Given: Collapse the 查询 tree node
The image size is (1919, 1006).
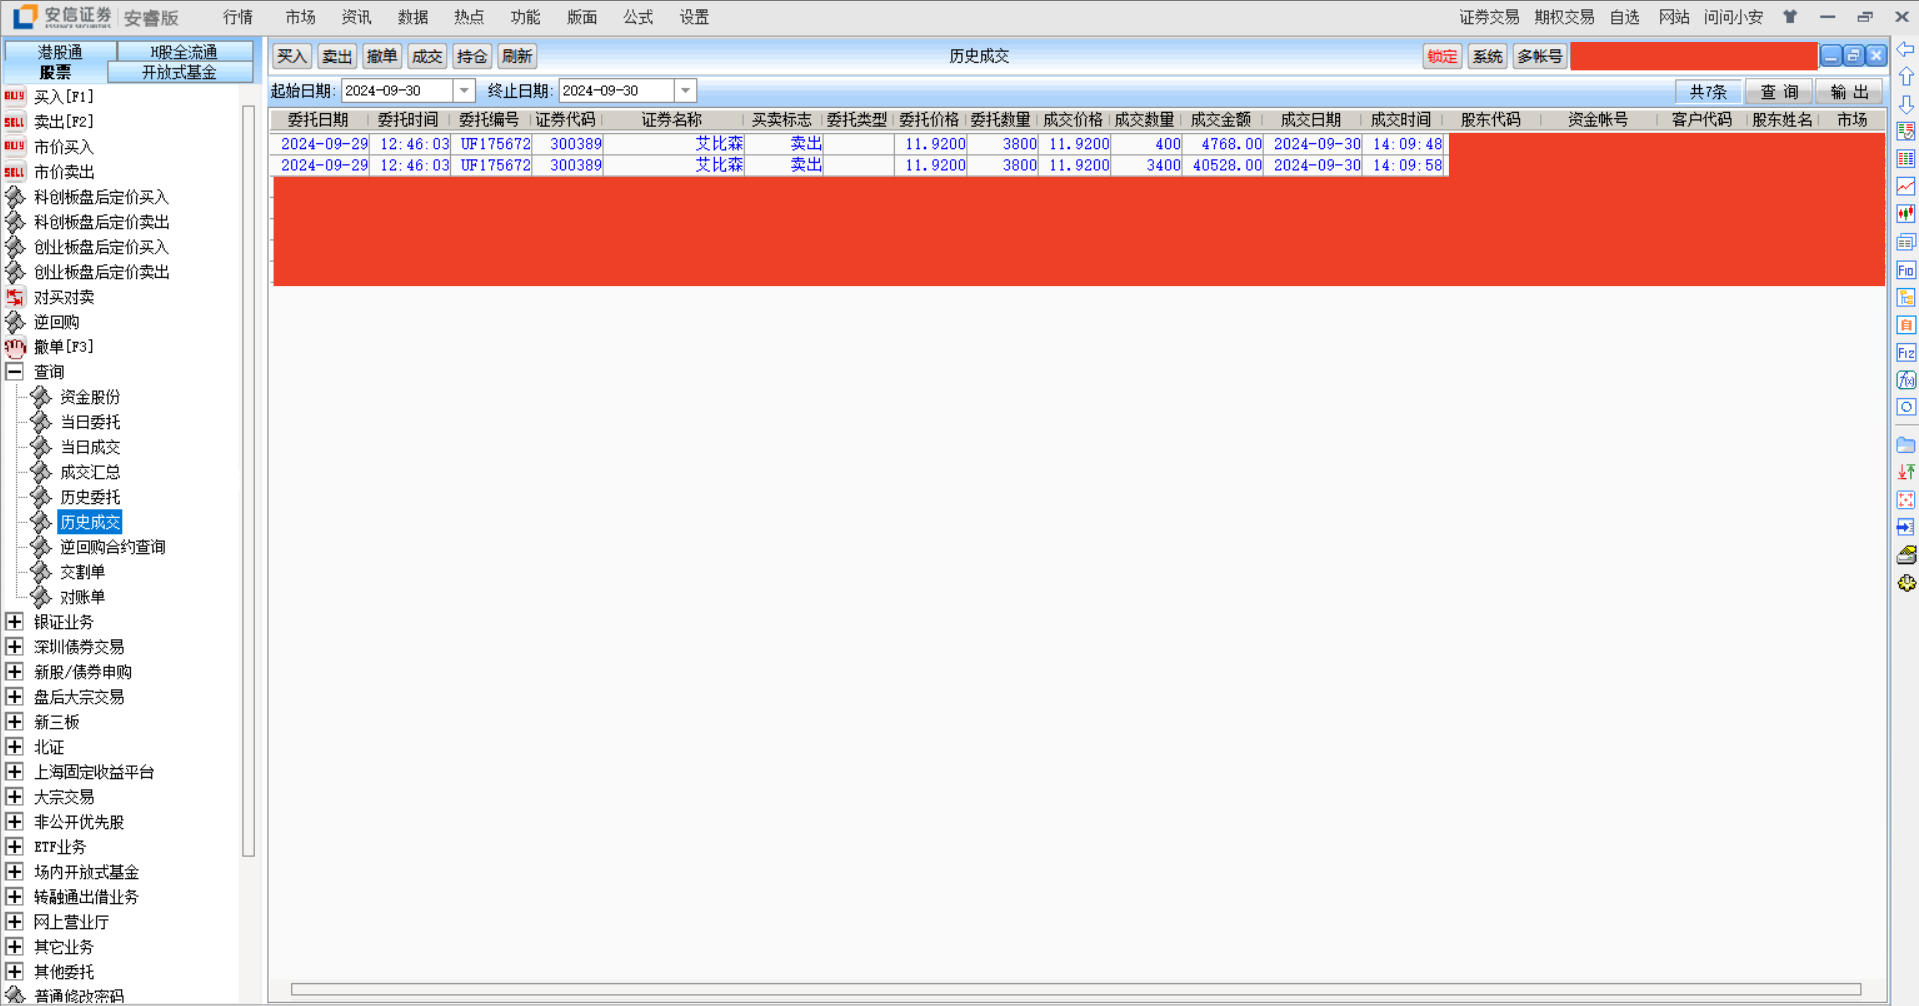Looking at the screenshot, I should click(x=15, y=372).
